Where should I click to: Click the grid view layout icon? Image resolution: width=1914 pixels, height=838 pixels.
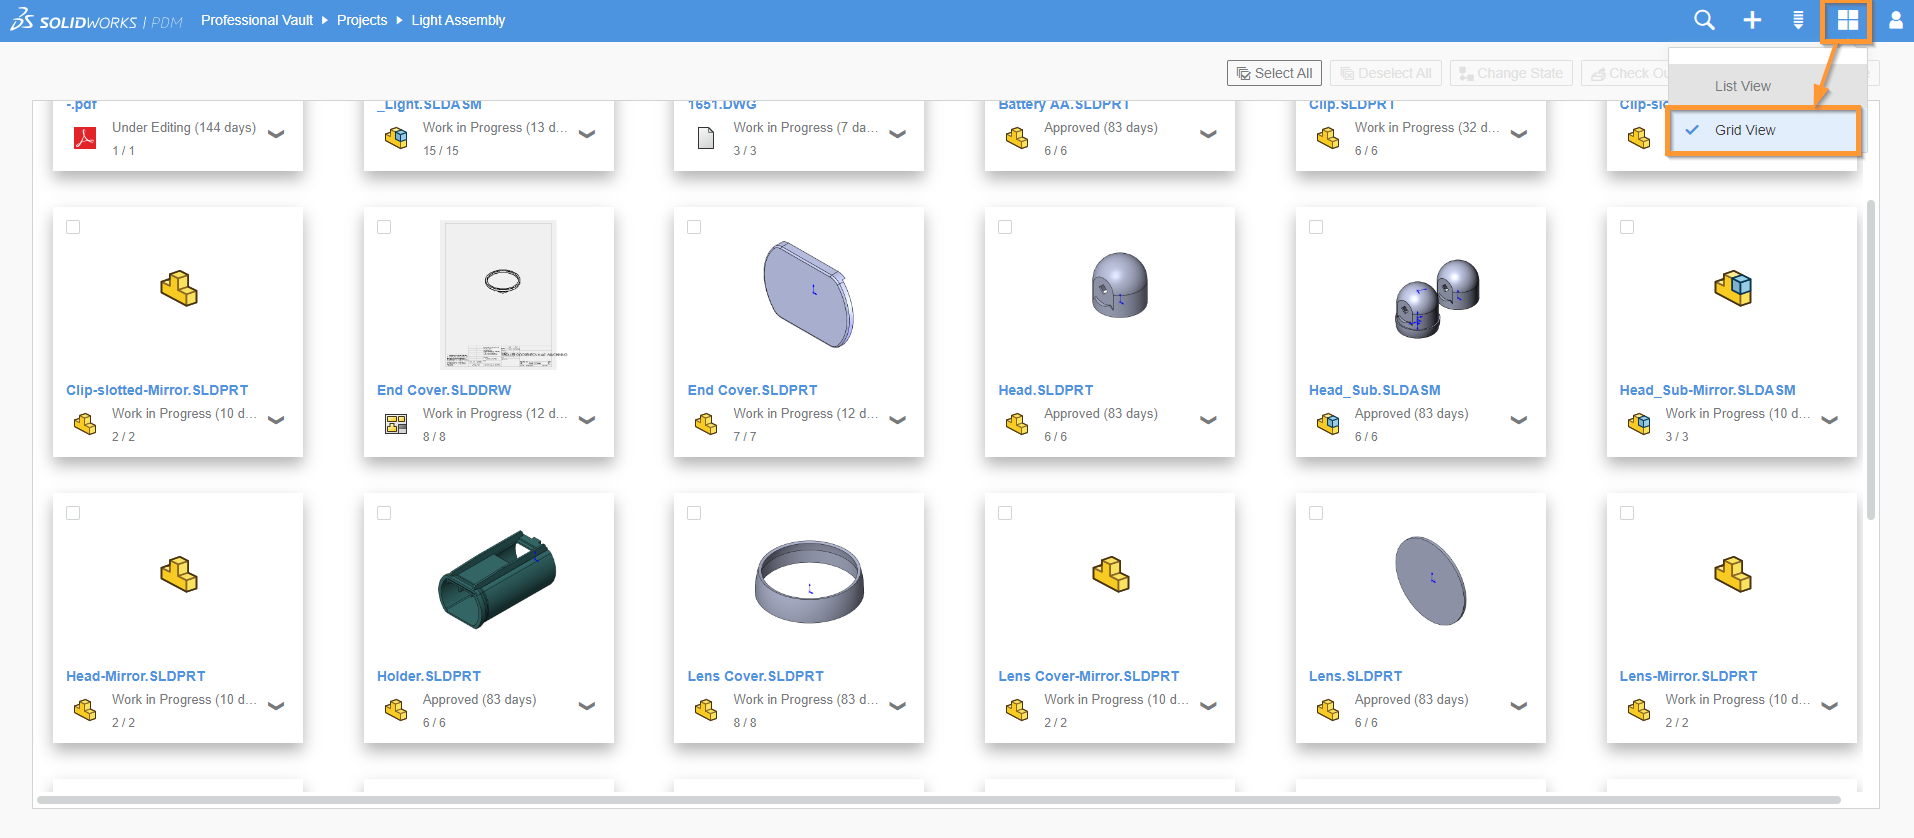click(1847, 20)
